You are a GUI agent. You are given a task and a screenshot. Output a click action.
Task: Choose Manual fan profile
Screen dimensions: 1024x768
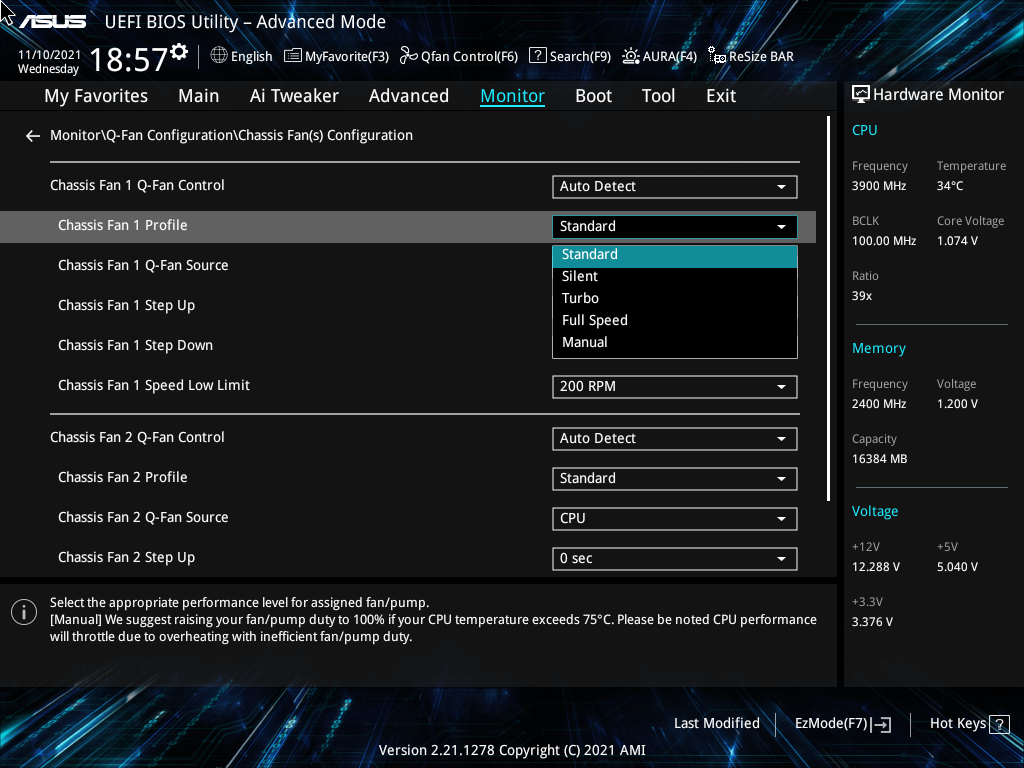coord(675,342)
